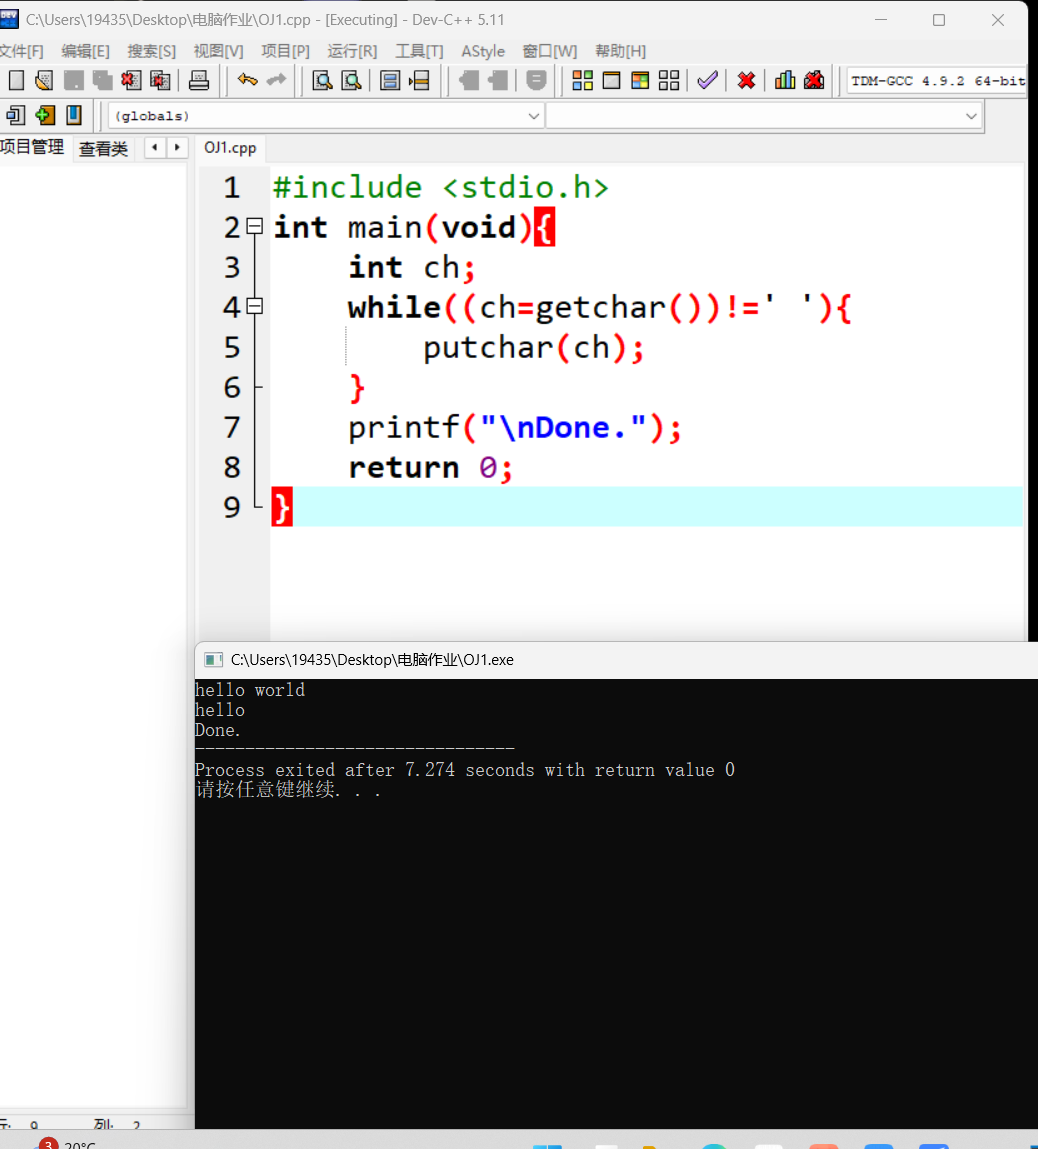Click the int ch; declaration line
Screen dimensions: 1038x1149
[412, 267]
